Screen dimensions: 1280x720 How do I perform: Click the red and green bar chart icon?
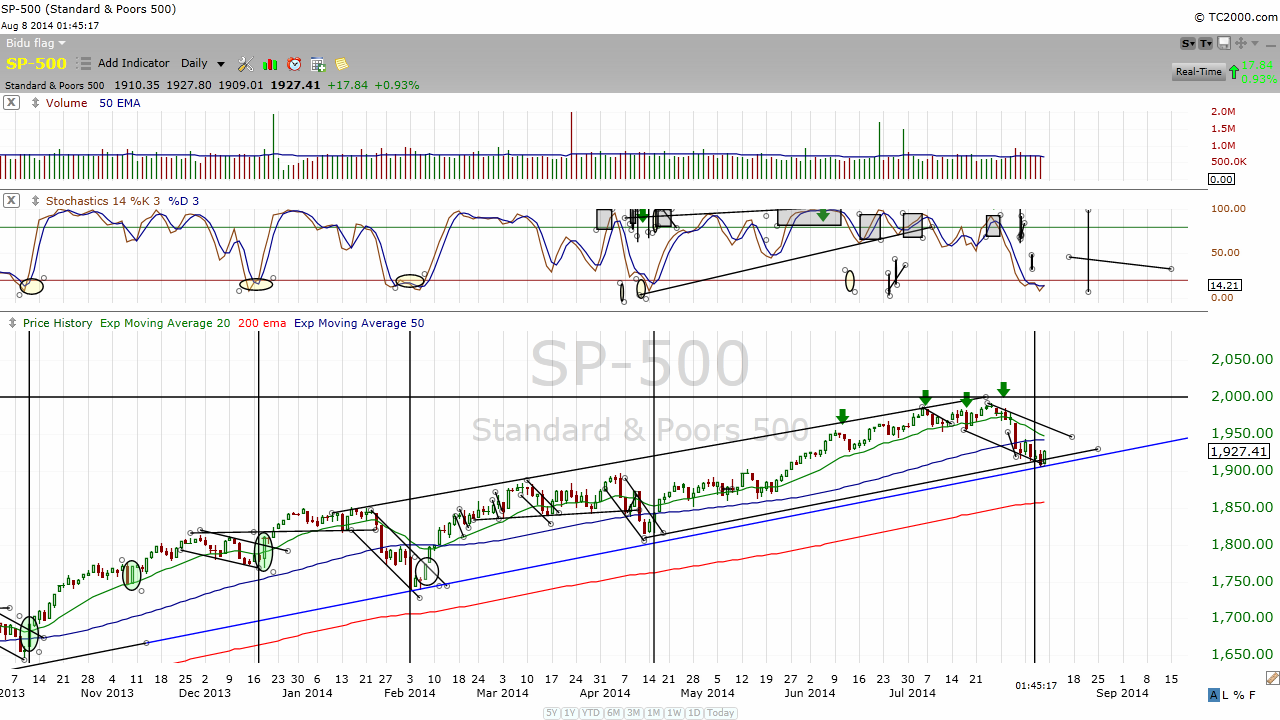click(270, 64)
